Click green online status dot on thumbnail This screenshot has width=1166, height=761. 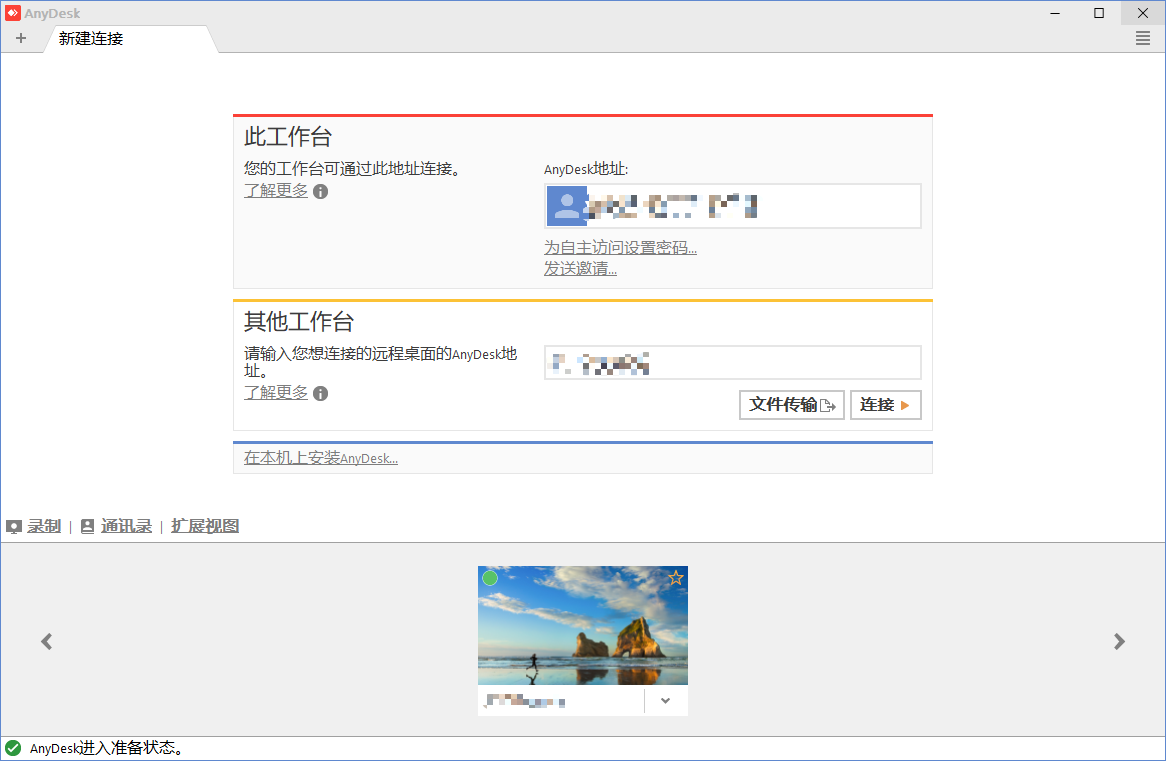point(490,578)
